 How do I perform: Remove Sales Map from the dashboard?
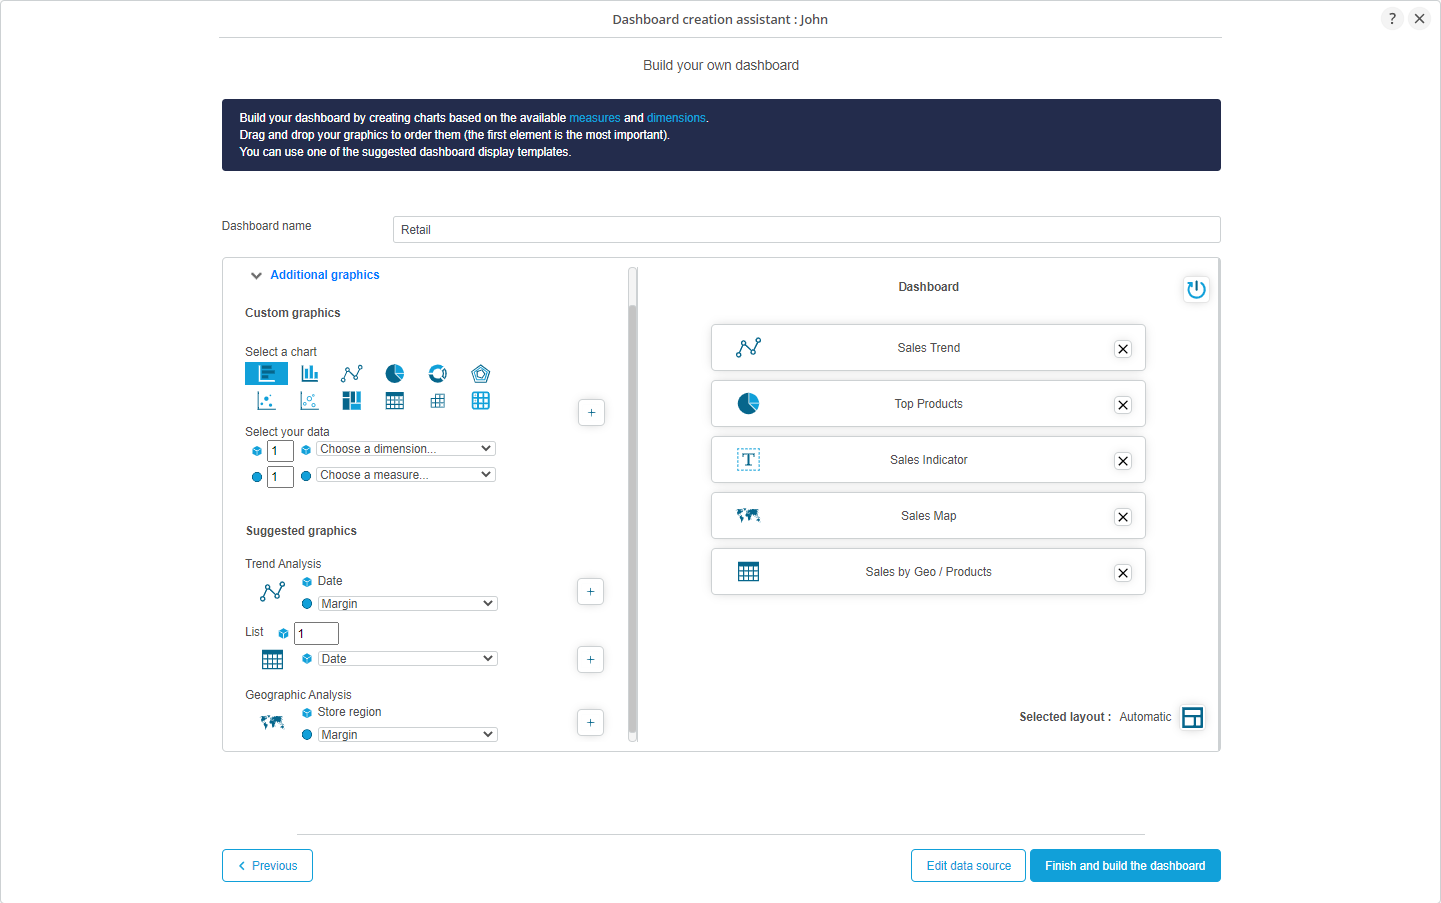point(1123,517)
